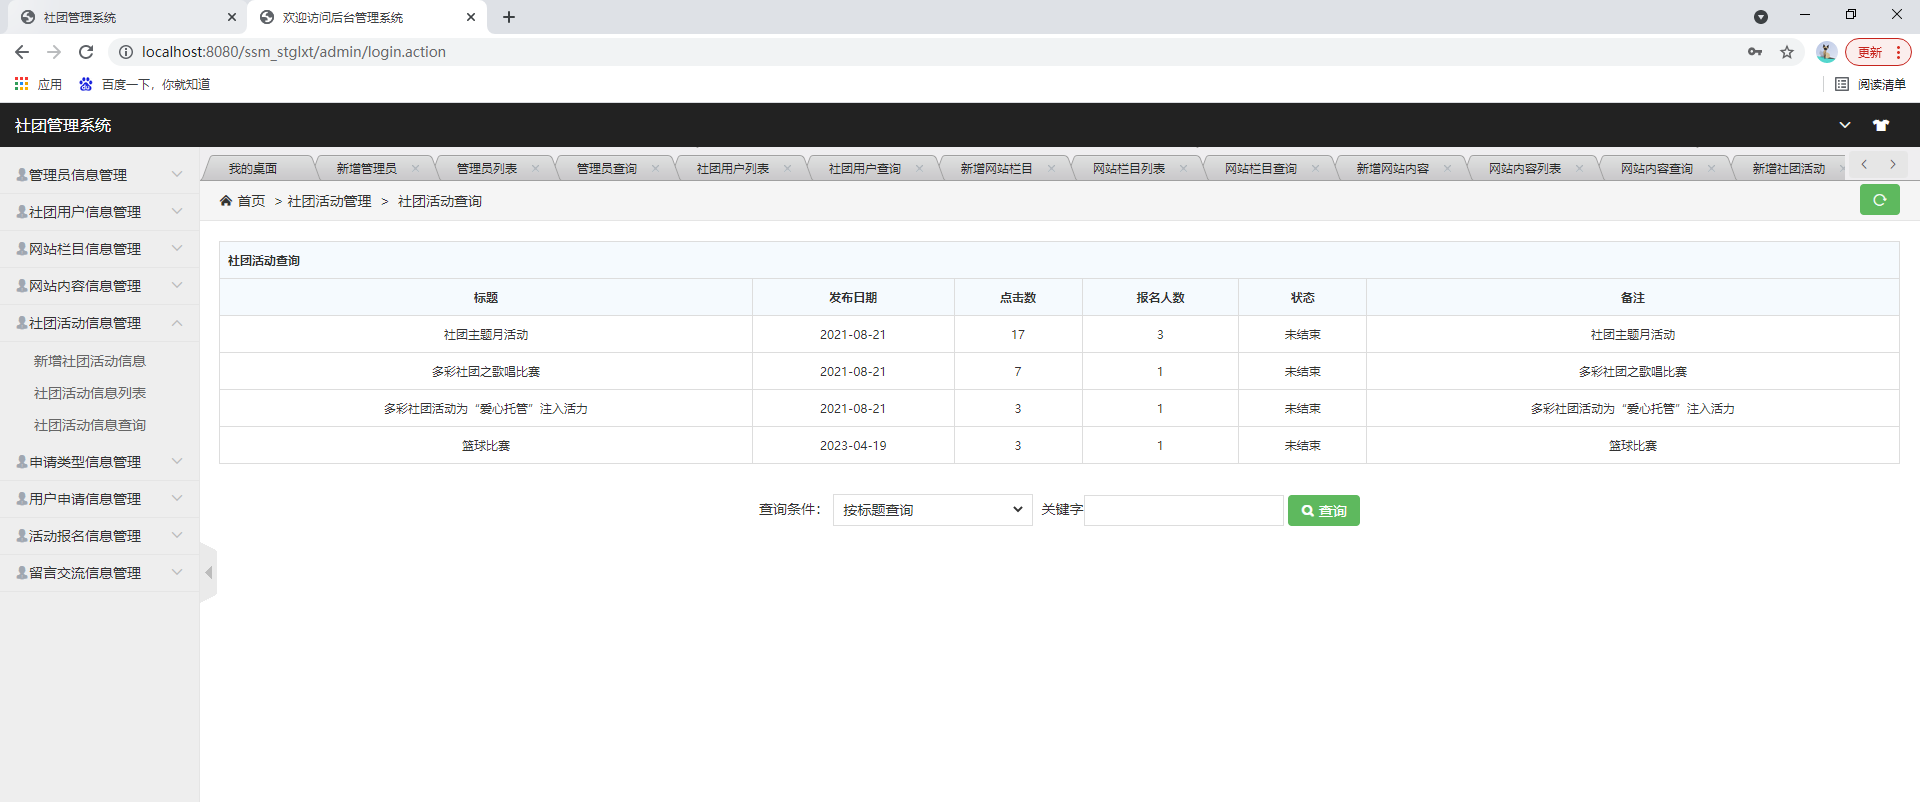This screenshot has width=1920, height=802.
Task: Collapse the sidebar with the arrow handle
Action: (208, 573)
